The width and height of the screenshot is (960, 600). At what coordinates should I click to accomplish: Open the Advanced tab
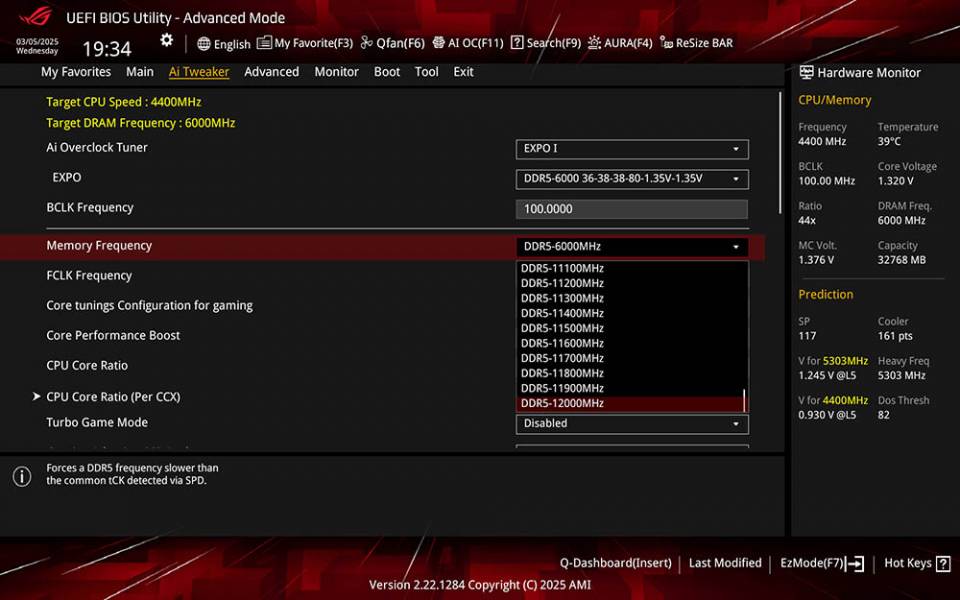point(271,72)
